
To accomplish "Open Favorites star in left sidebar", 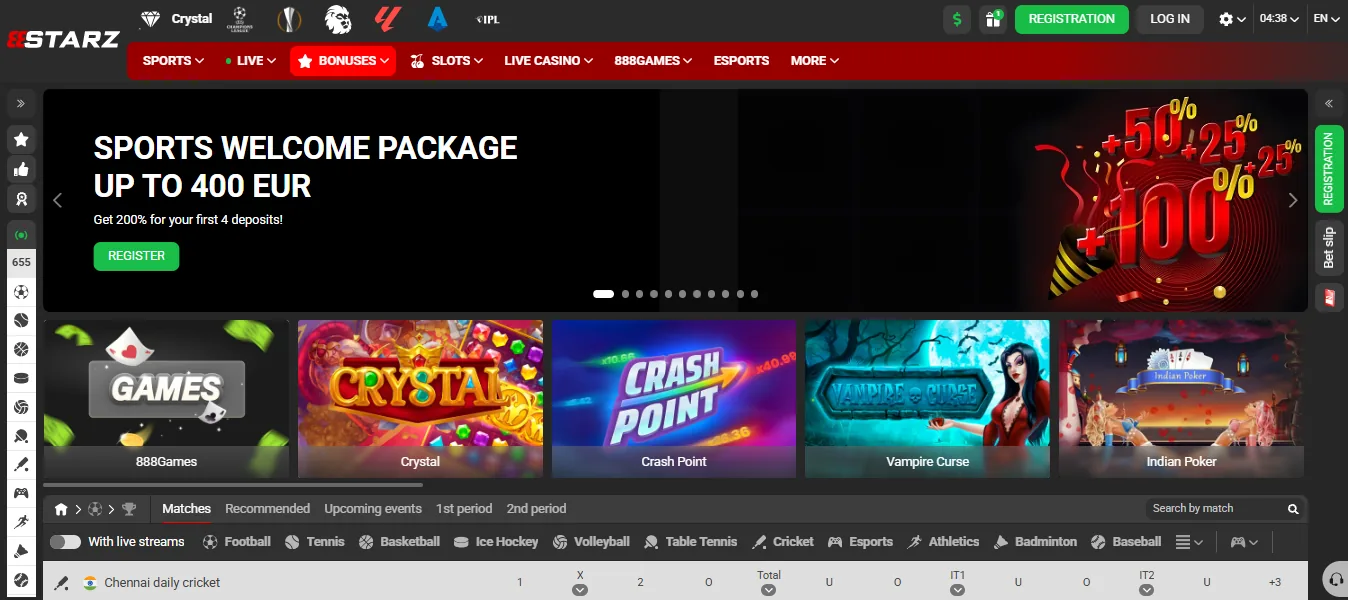I will click(21, 139).
